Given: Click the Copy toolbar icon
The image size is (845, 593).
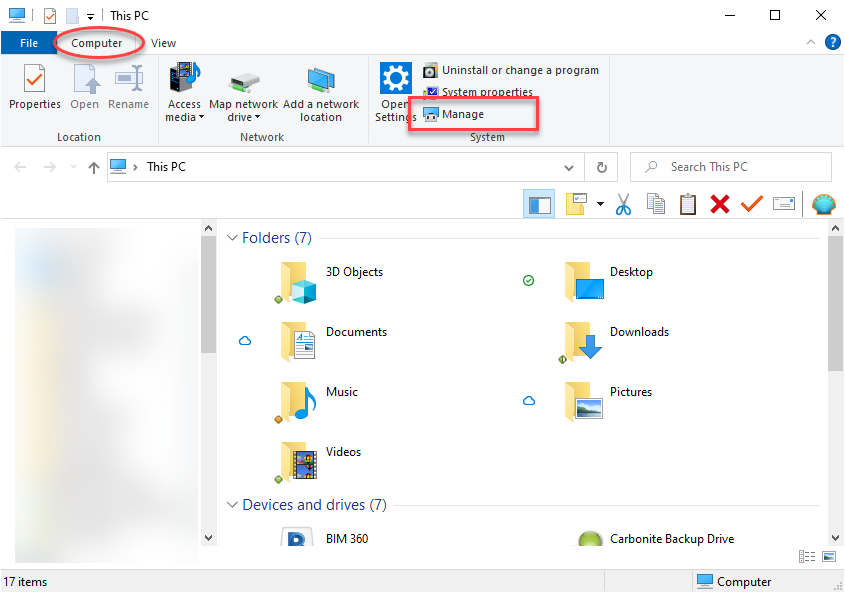Looking at the screenshot, I should [656, 204].
